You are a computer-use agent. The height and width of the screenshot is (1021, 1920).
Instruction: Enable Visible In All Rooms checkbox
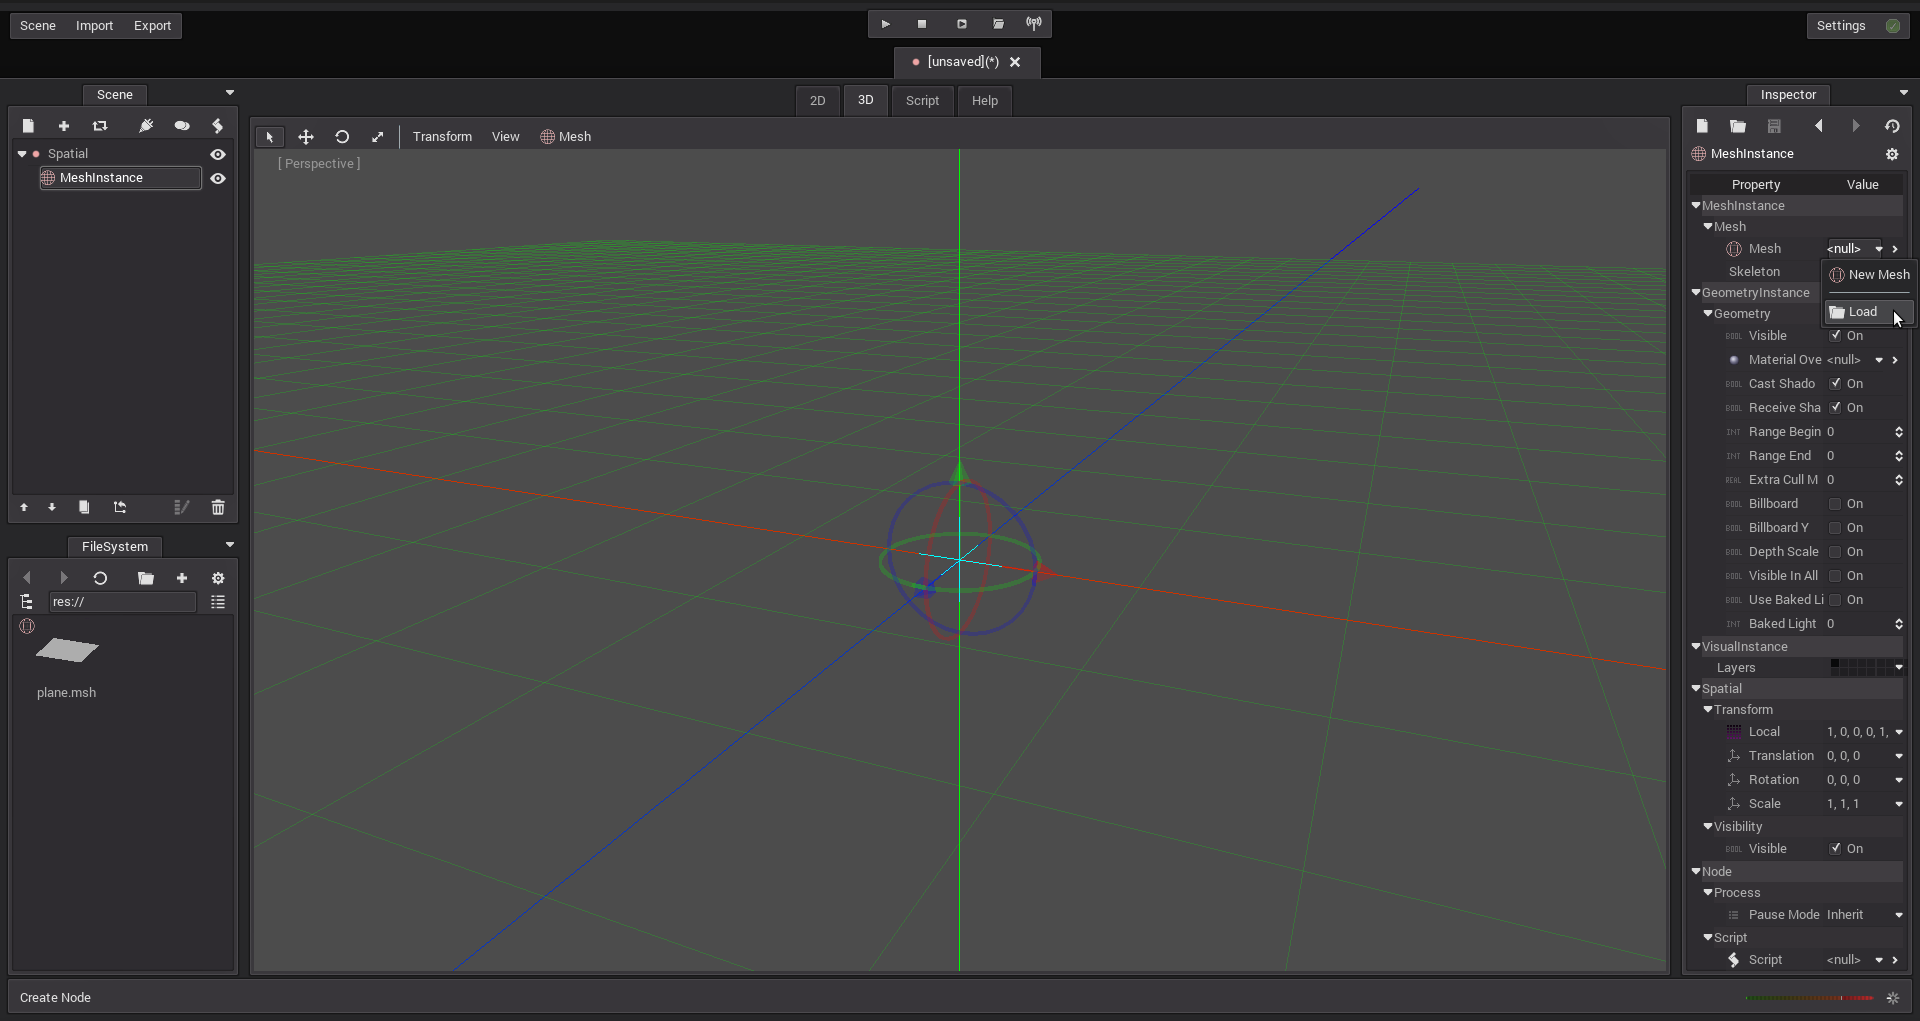(x=1835, y=576)
